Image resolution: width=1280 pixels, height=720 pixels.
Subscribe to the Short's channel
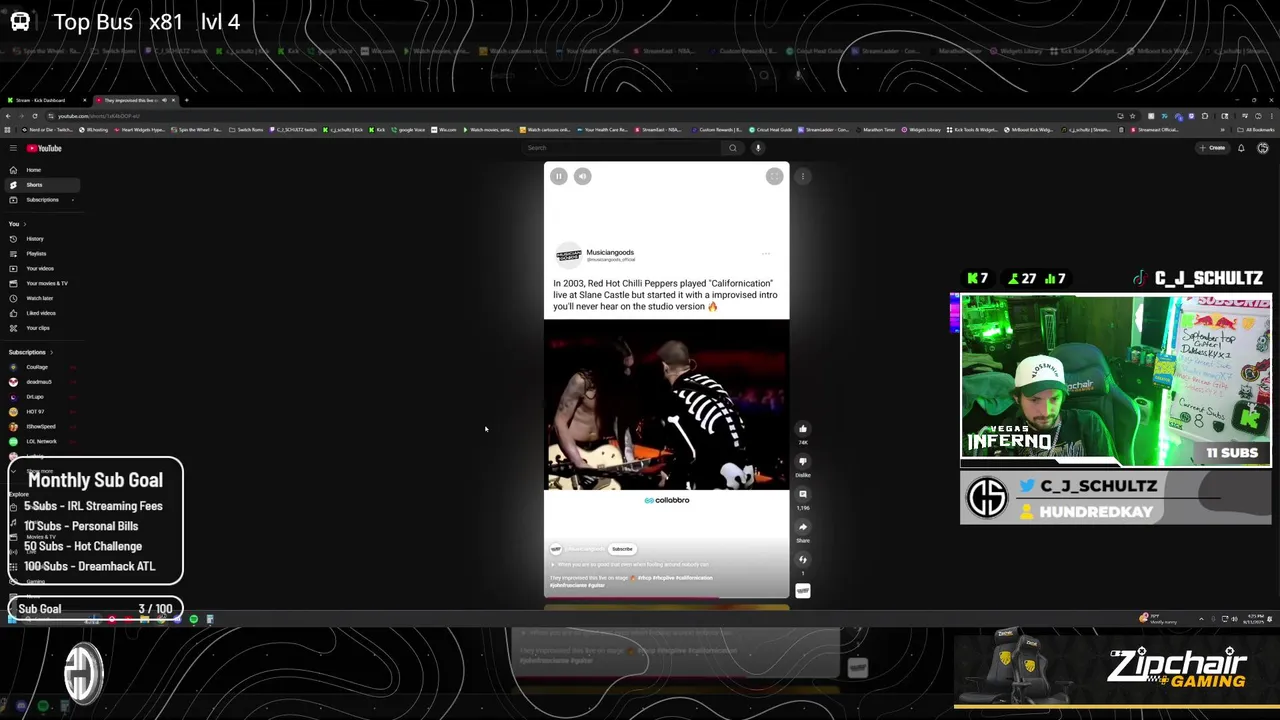(622, 549)
